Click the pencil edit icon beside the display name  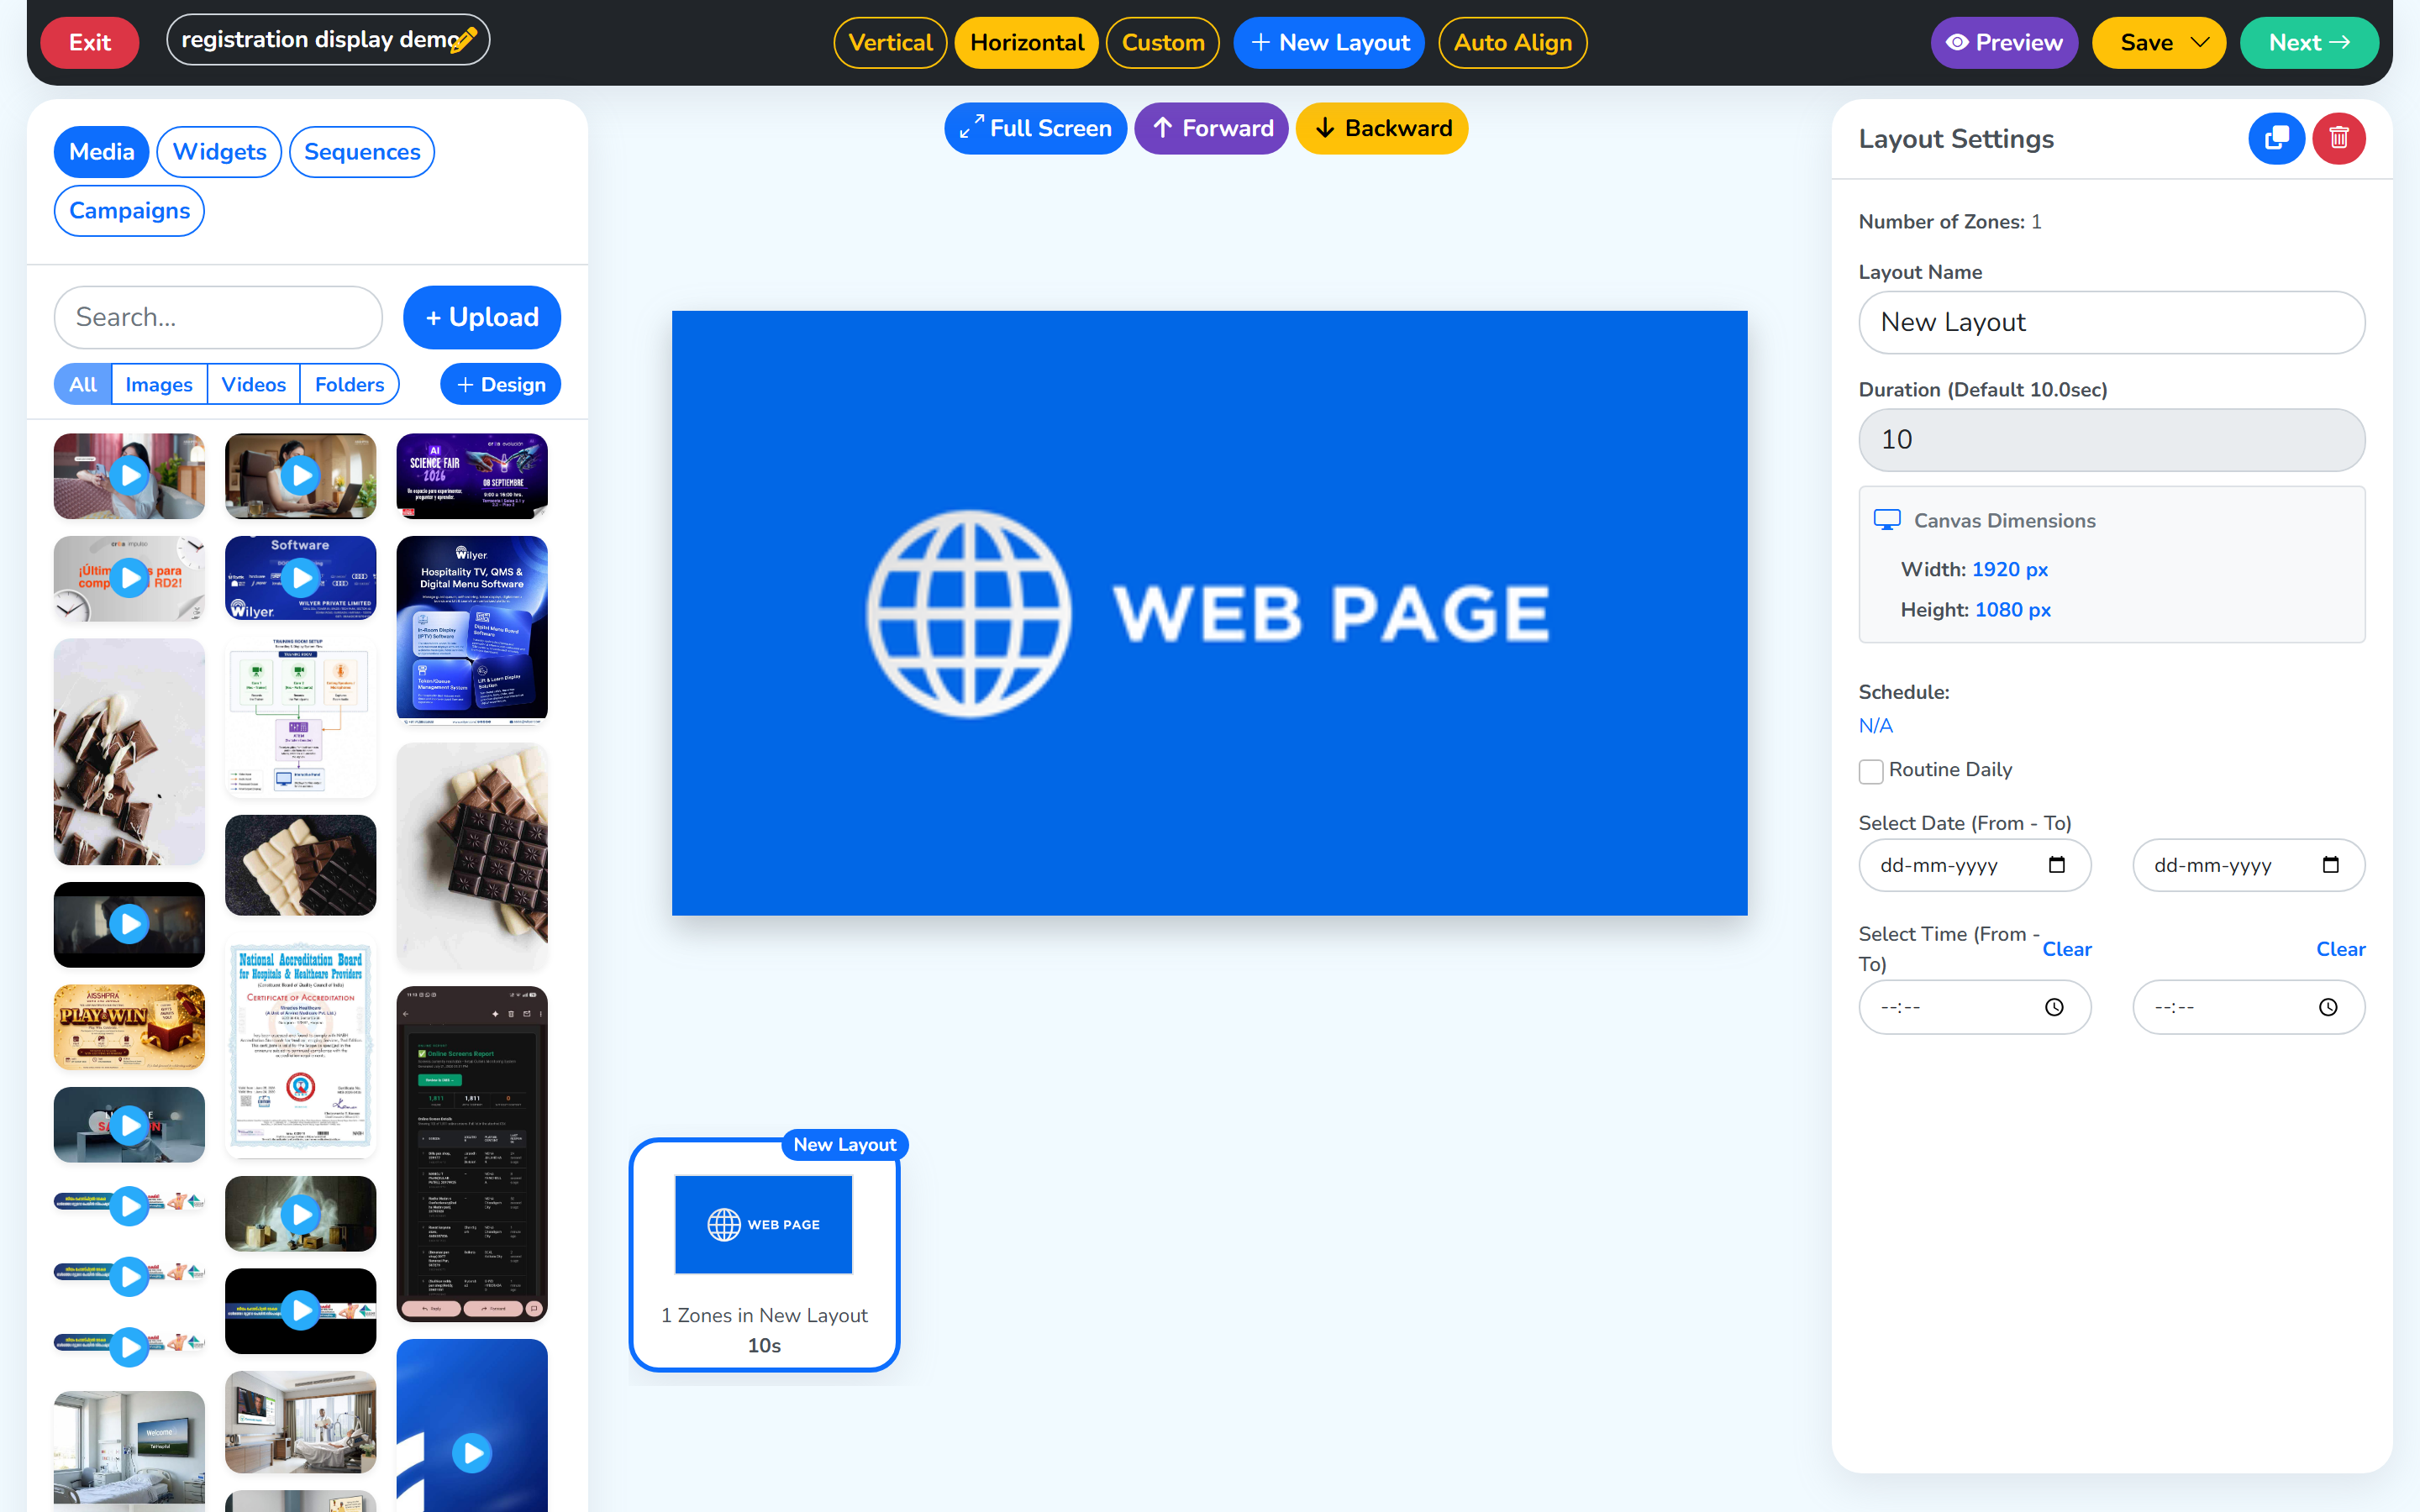[x=462, y=40]
